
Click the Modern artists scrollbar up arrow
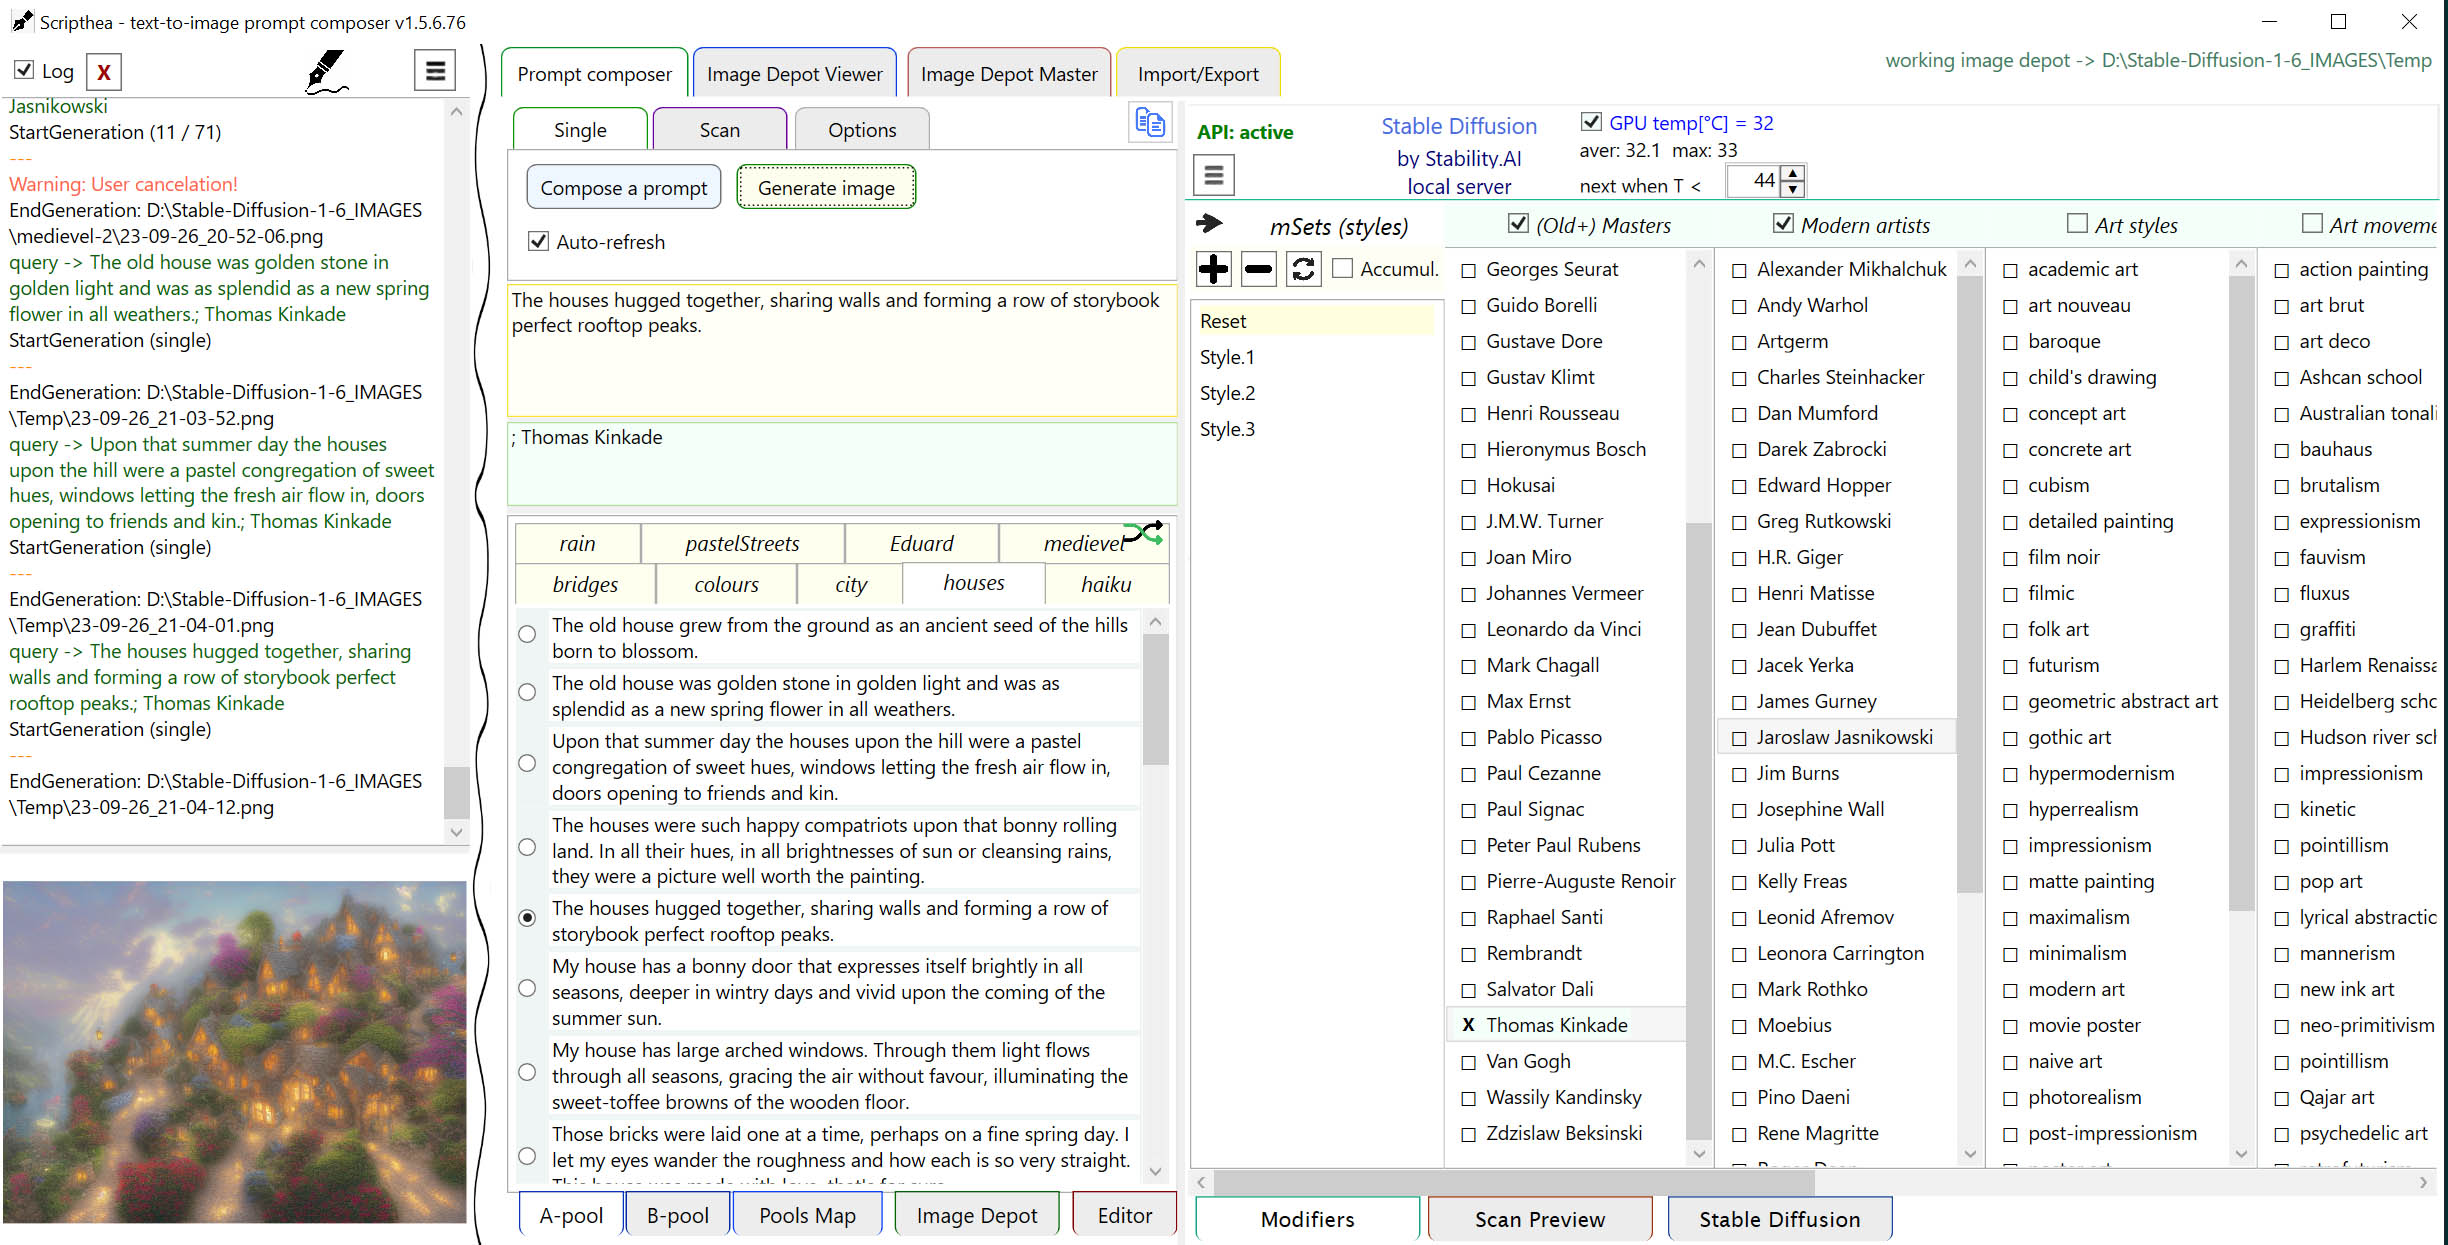coord(1970,264)
